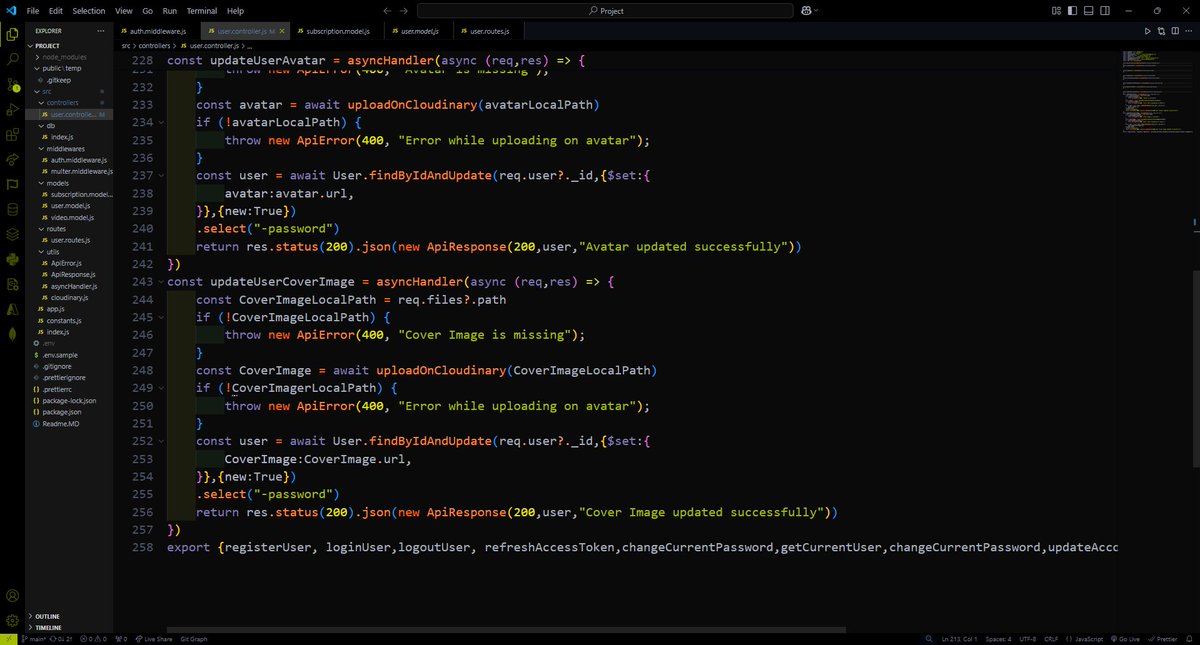Click the VS Code logo icon
1200x645 pixels.
tap(9, 10)
